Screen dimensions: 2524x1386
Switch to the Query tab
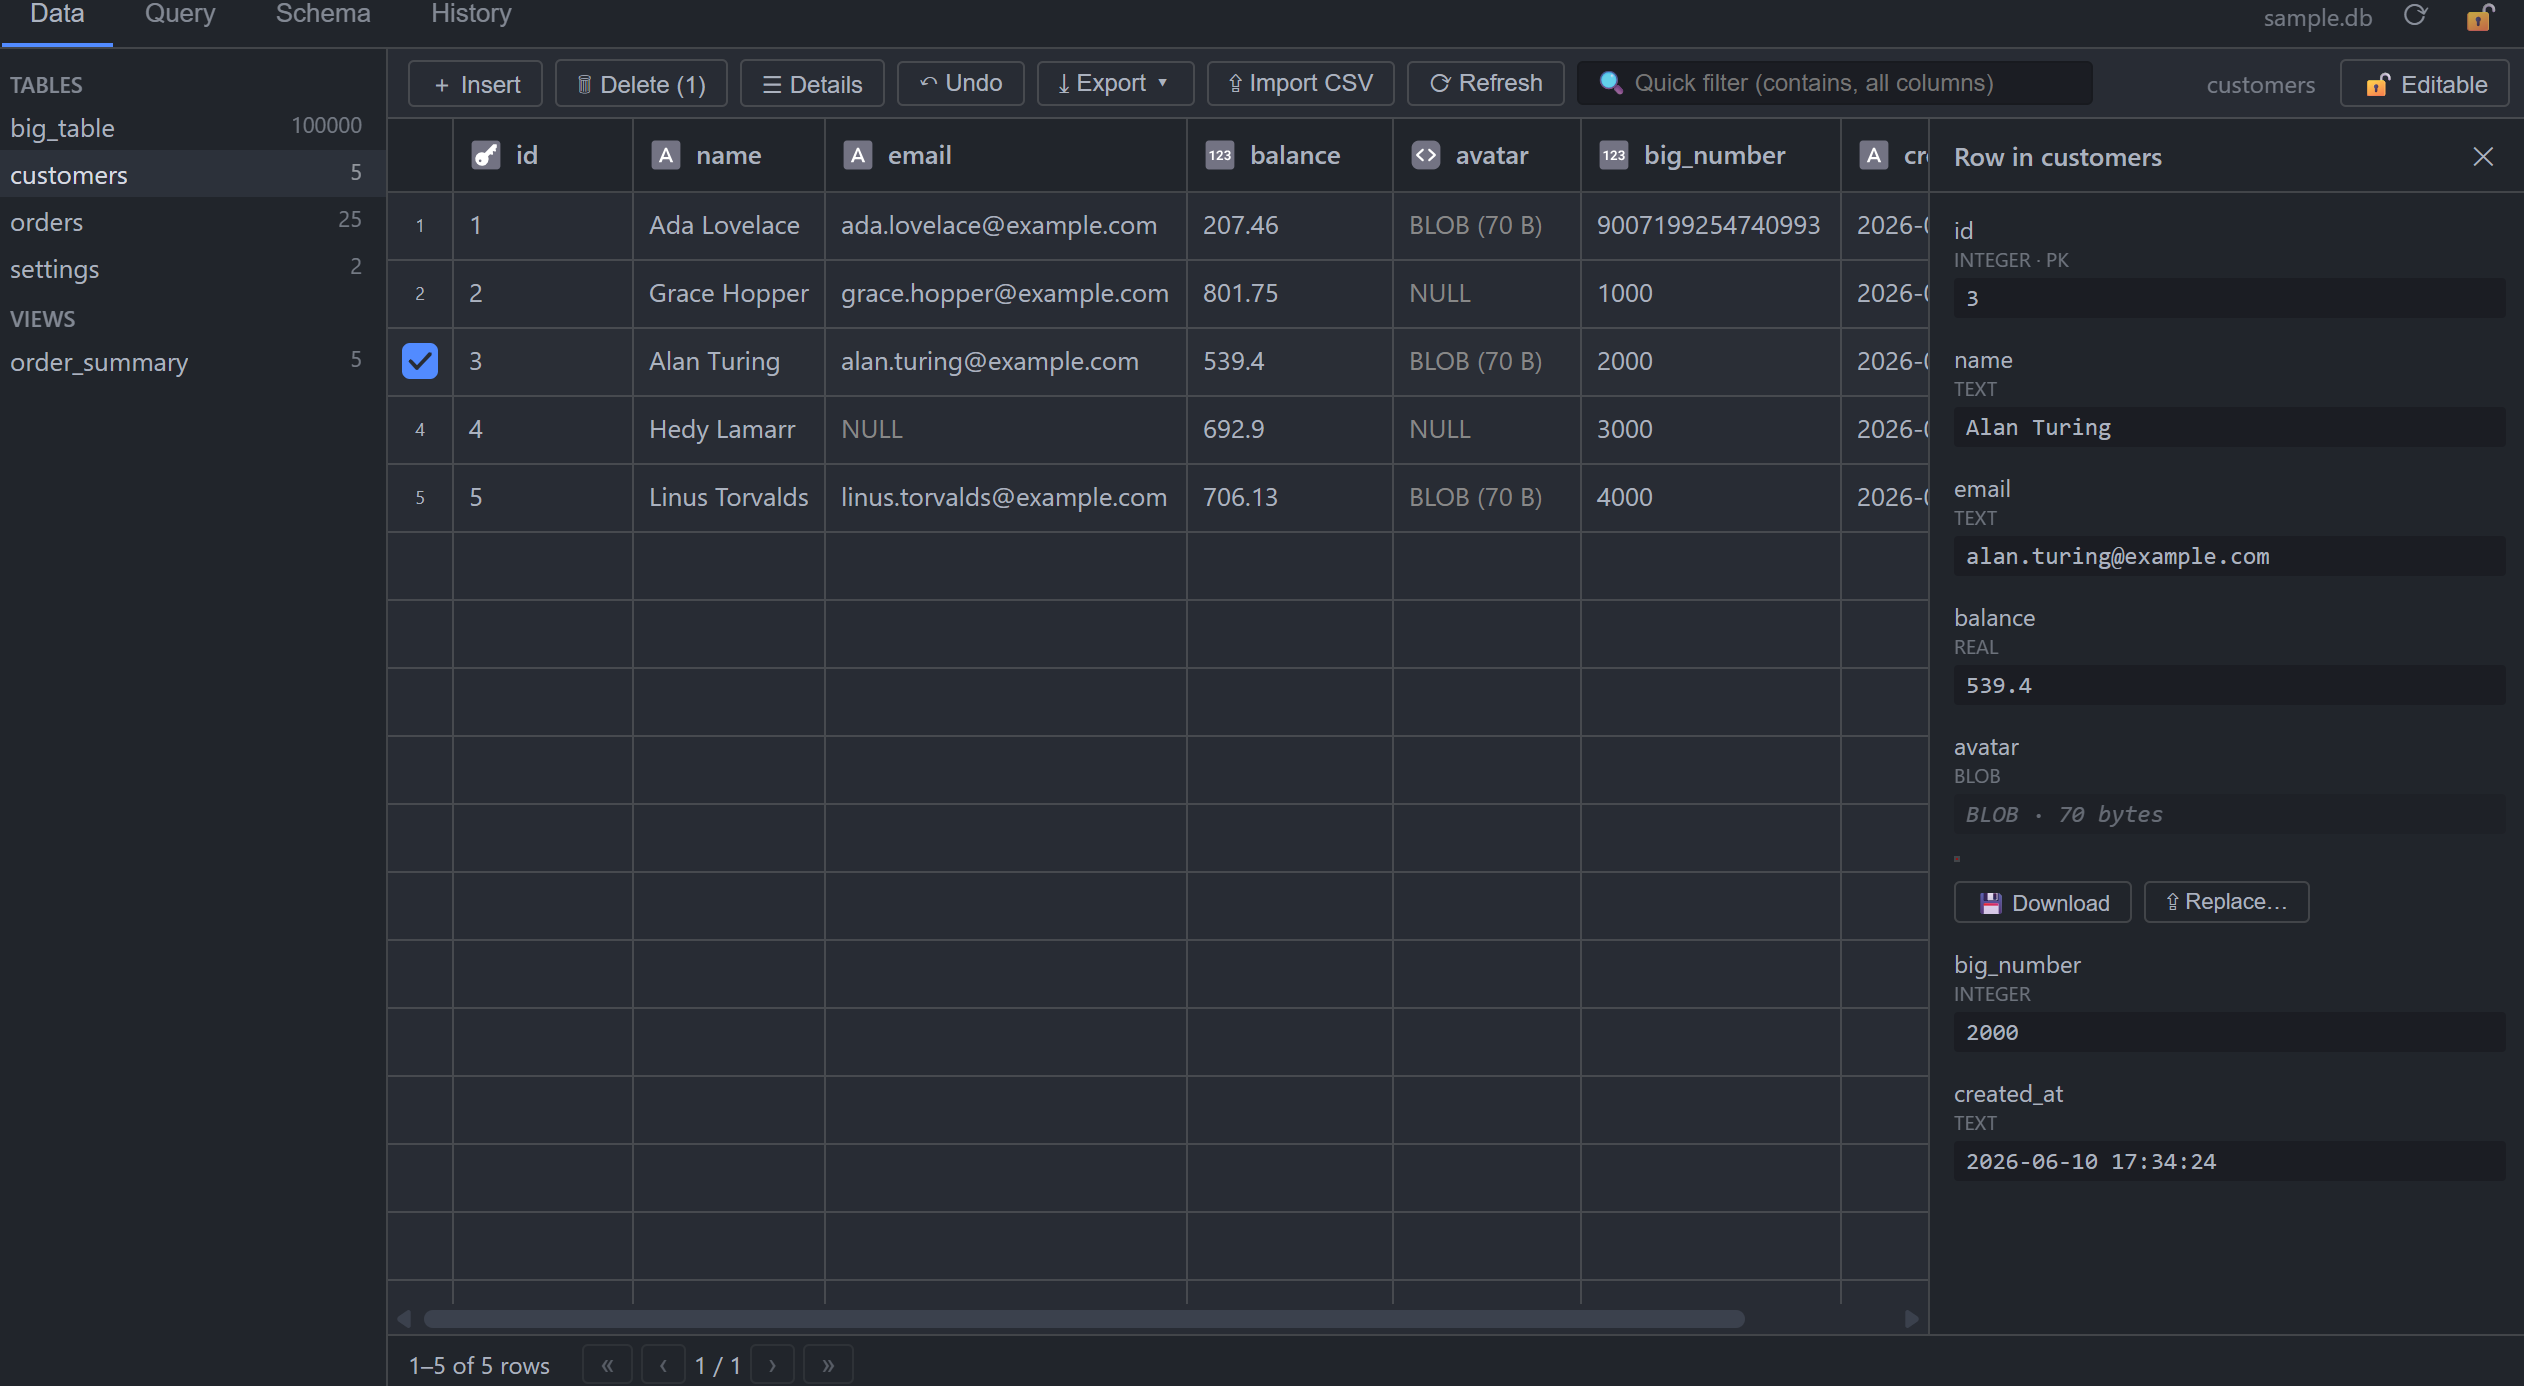(x=180, y=15)
